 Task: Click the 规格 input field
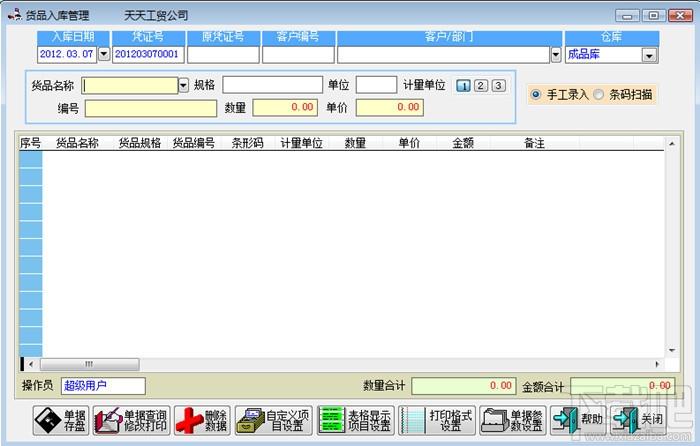click(272, 85)
